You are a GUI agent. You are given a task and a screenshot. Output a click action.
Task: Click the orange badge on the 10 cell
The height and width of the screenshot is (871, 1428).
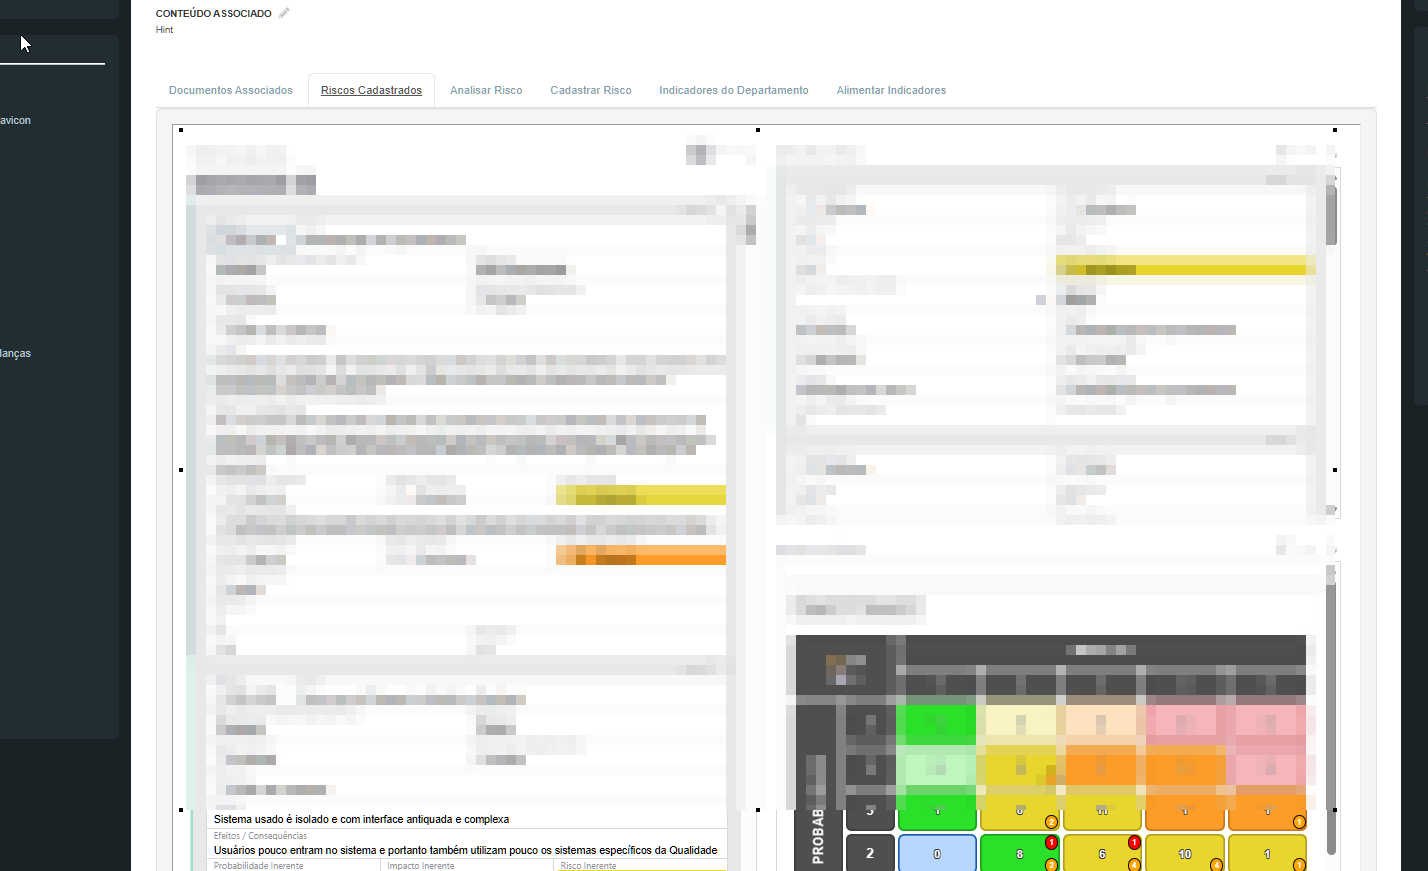click(x=1216, y=865)
